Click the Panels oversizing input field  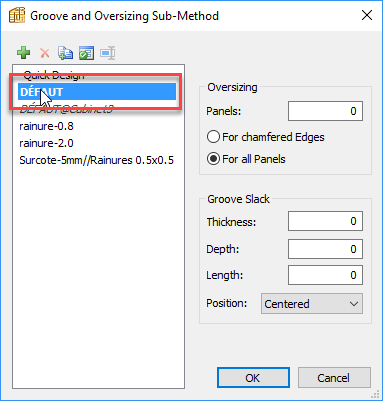point(325,111)
